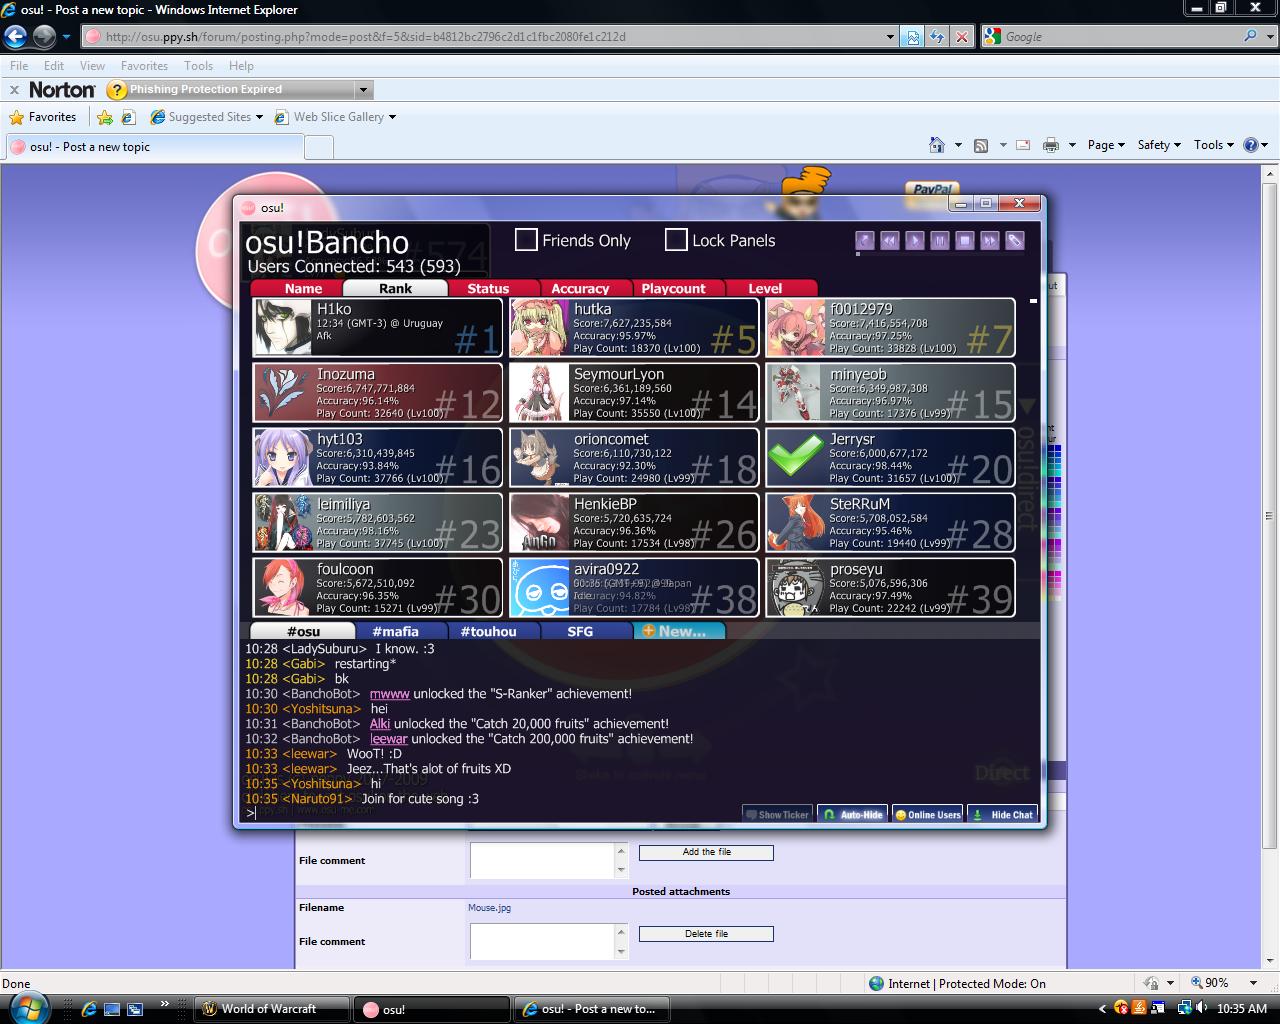Open the Online Users list
This screenshot has height=1024, width=1280.
pos(928,814)
